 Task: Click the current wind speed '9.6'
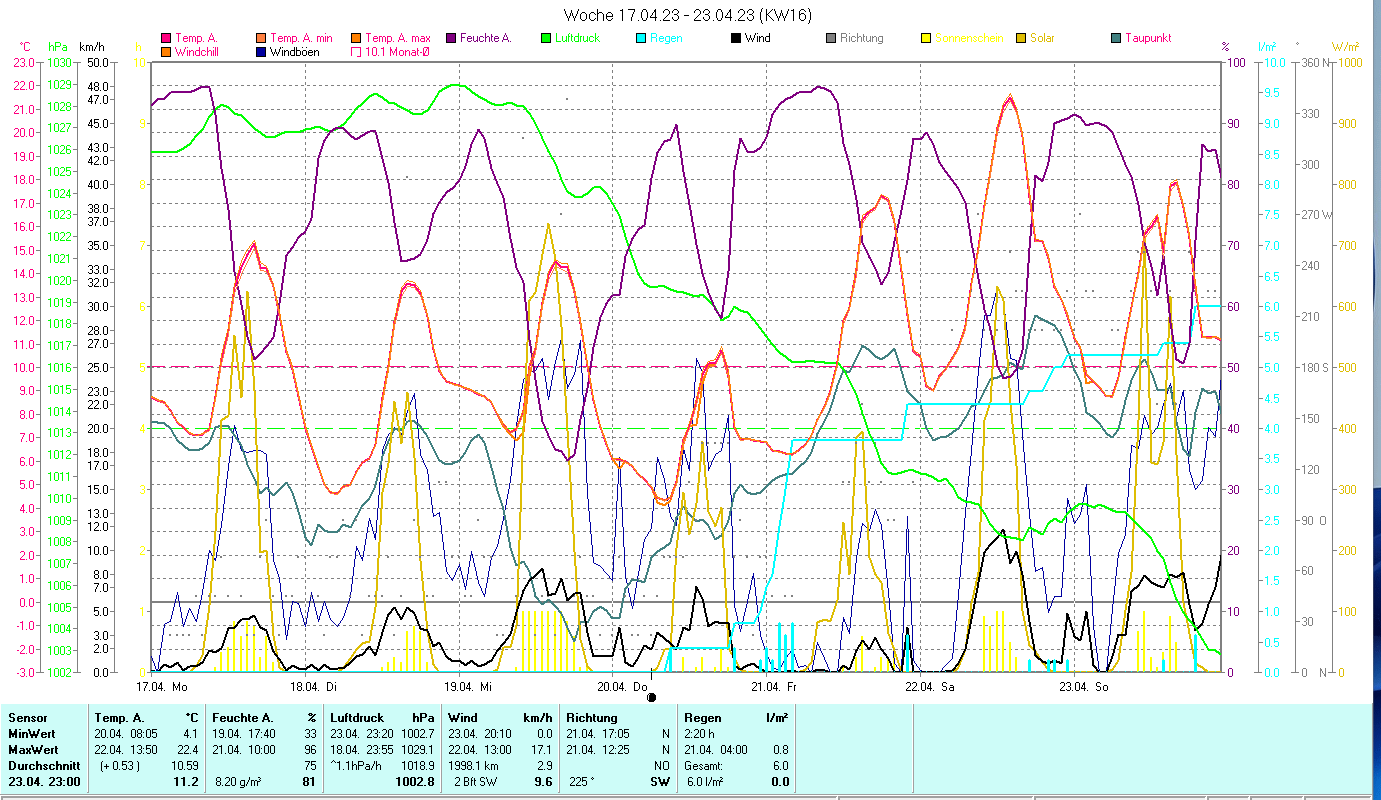point(543,781)
